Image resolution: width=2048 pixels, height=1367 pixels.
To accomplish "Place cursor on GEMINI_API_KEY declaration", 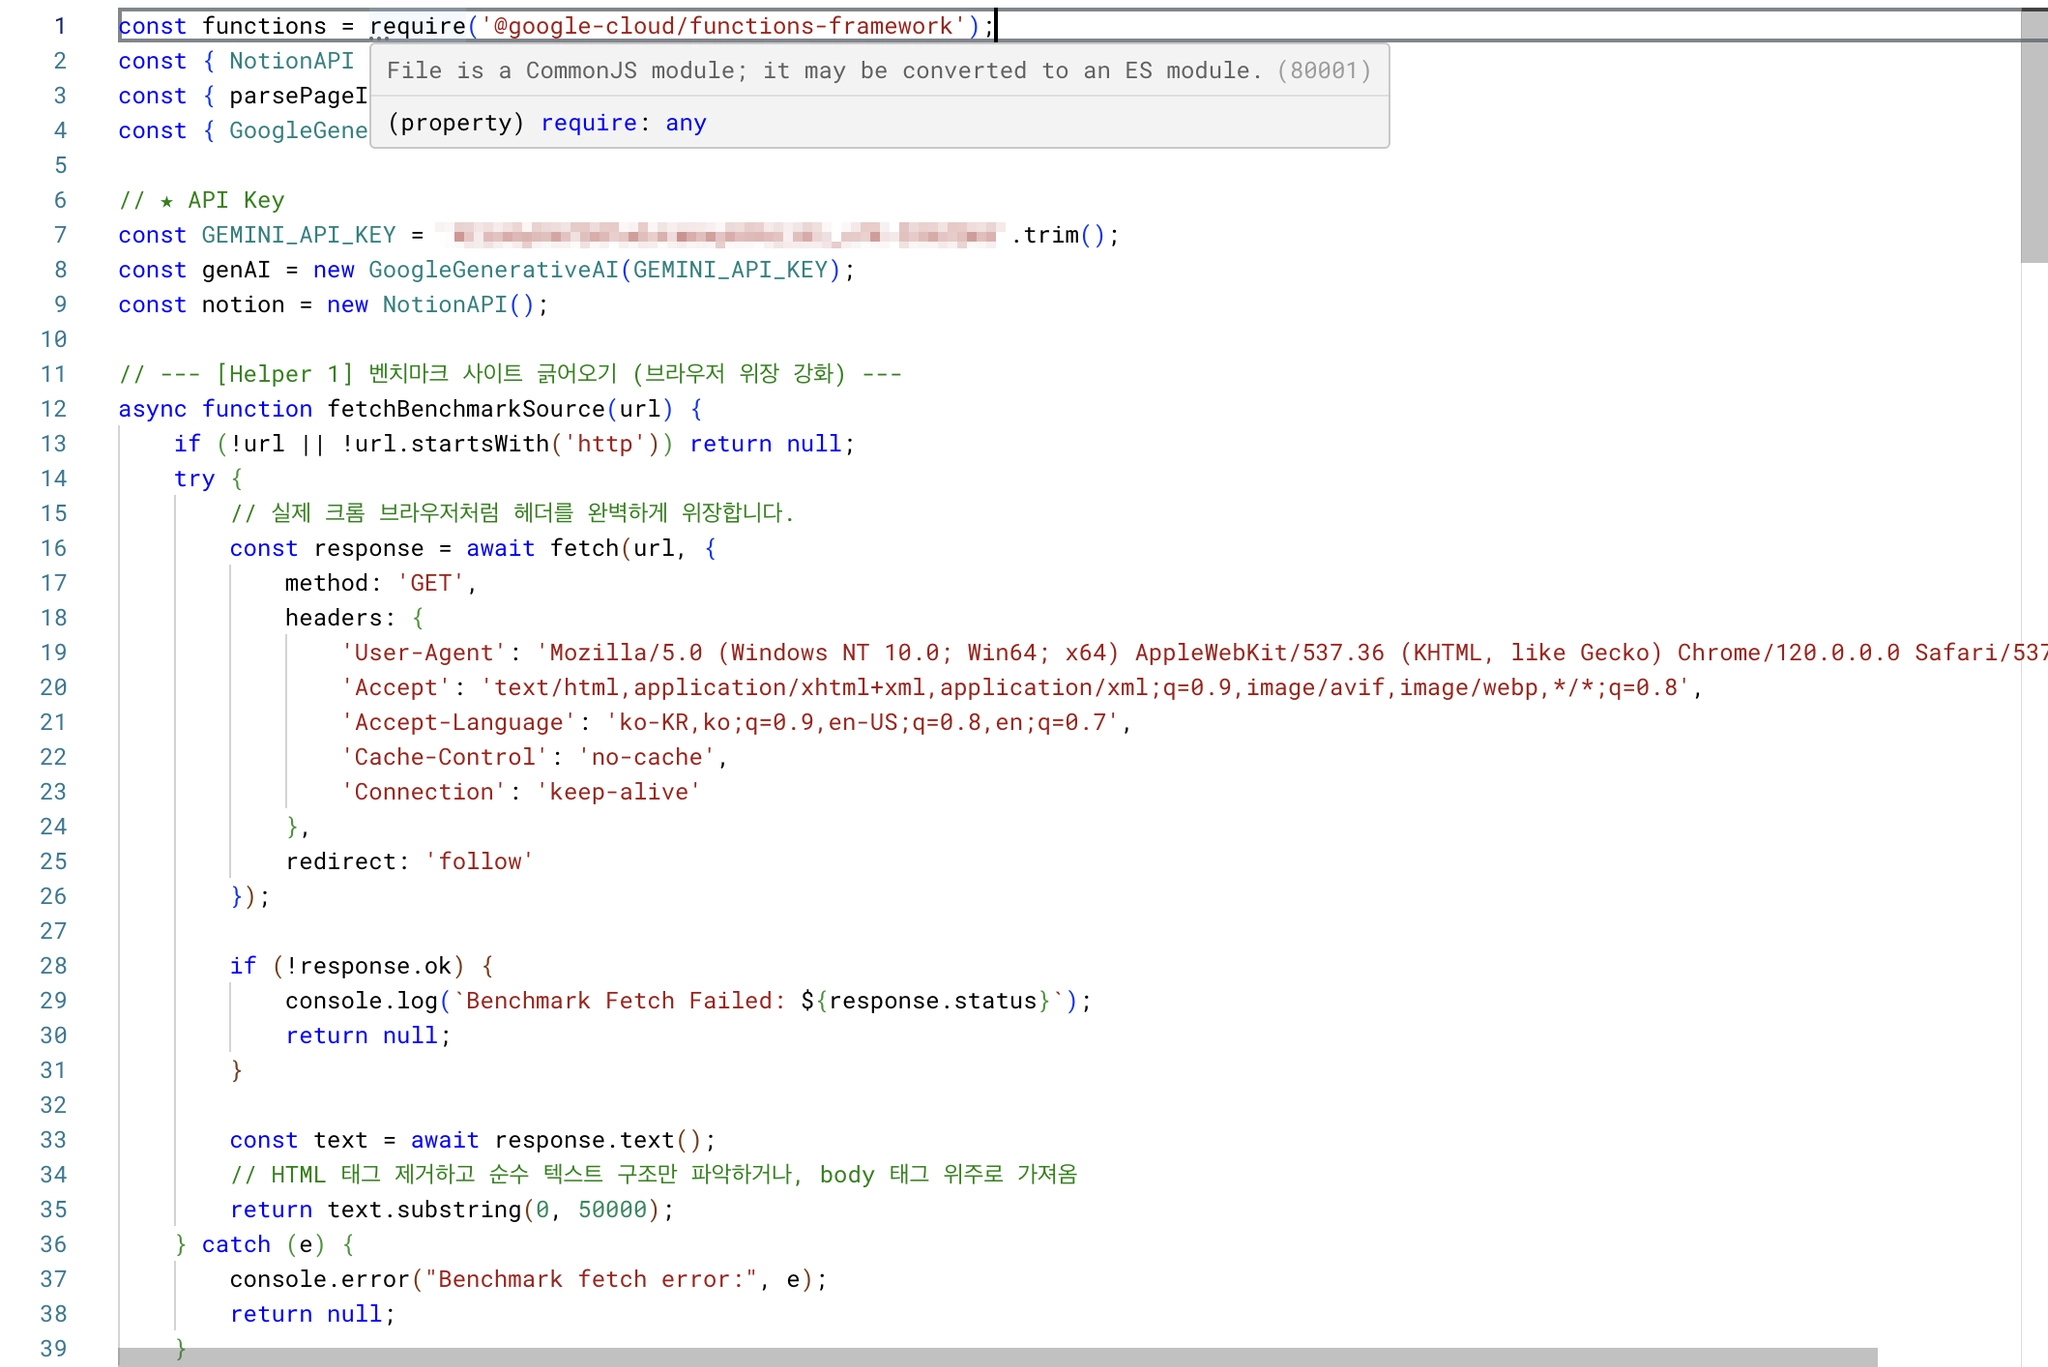I will coord(298,235).
